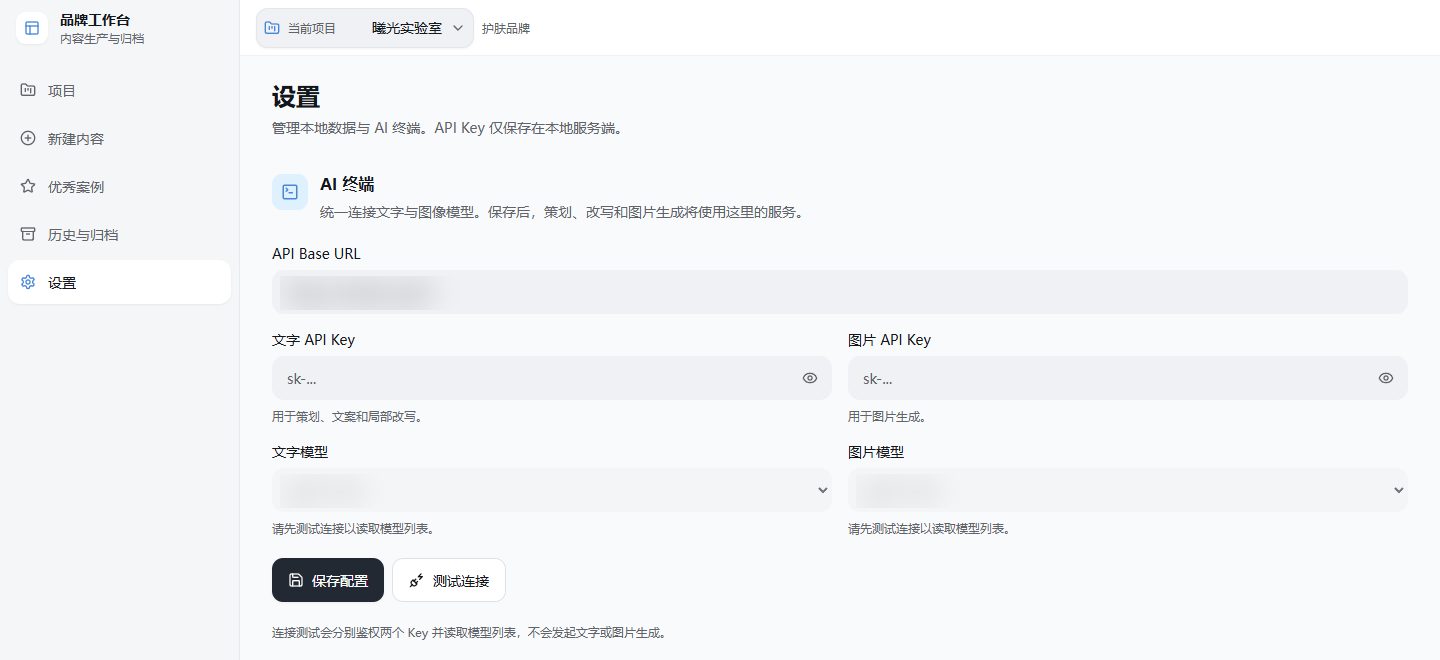The image size is (1440, 660).
Task: Open 优秀案例 in the sidebar
Action: click(x=119, y=186)
